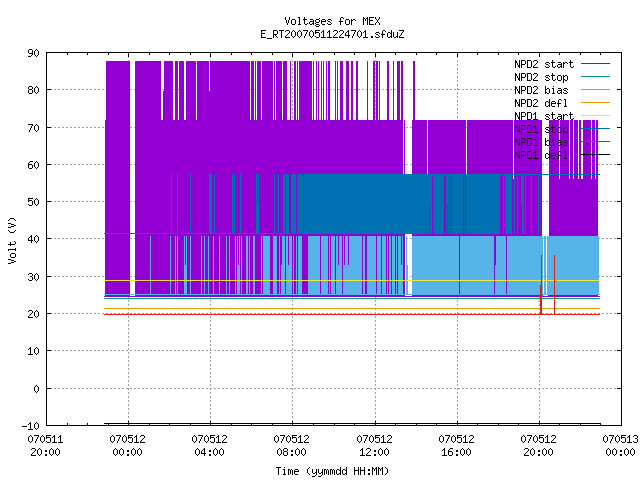Click the purple NPD2 start legend line
This screenshot has width=640, height=480.
coord(595,64)
